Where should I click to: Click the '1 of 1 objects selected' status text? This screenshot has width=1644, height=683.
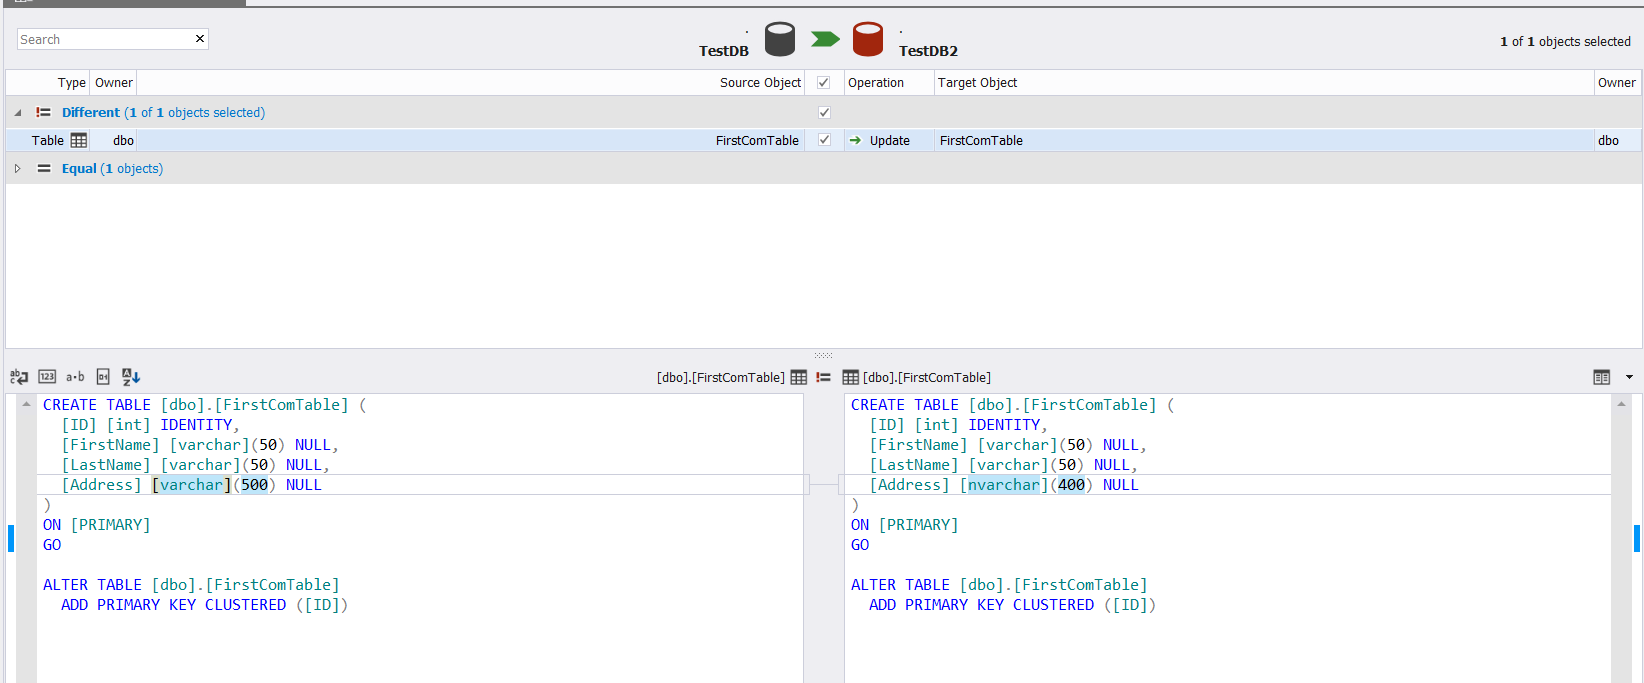point(1565,42)
